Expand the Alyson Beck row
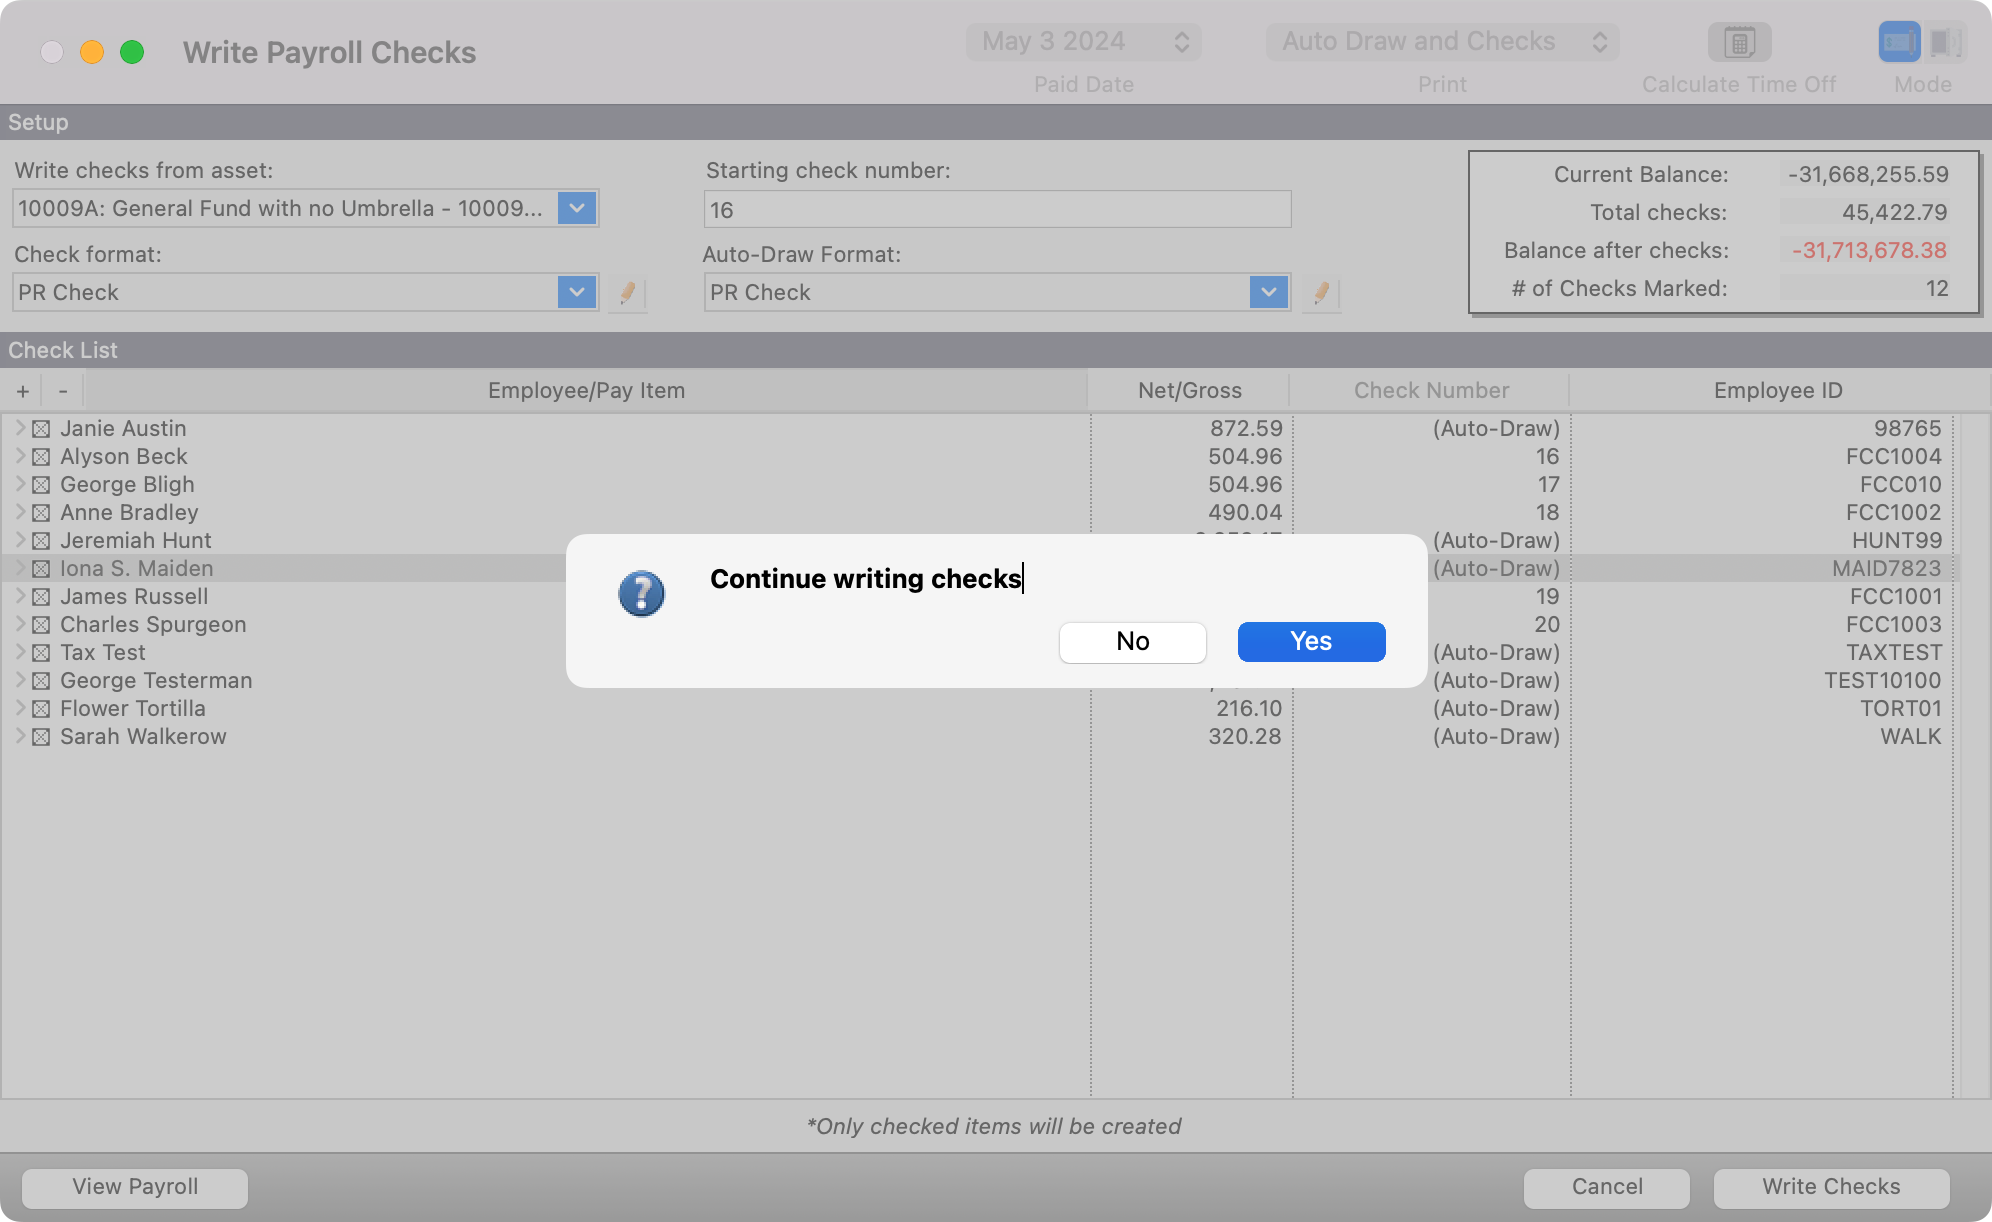Viewport: 1992px width, 1222px height. (x=19, y=456)
